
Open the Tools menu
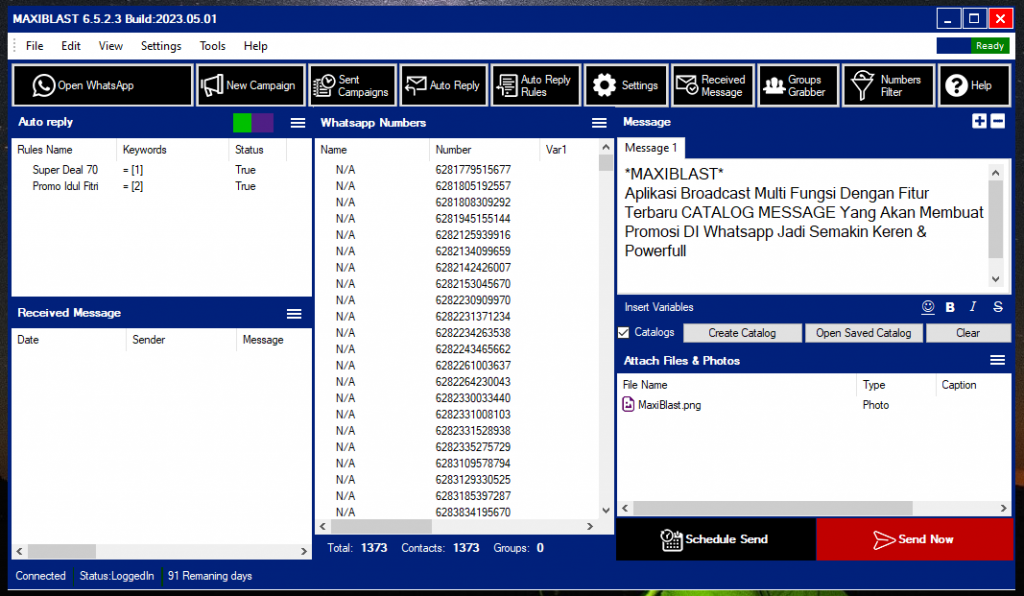(212, 46)
